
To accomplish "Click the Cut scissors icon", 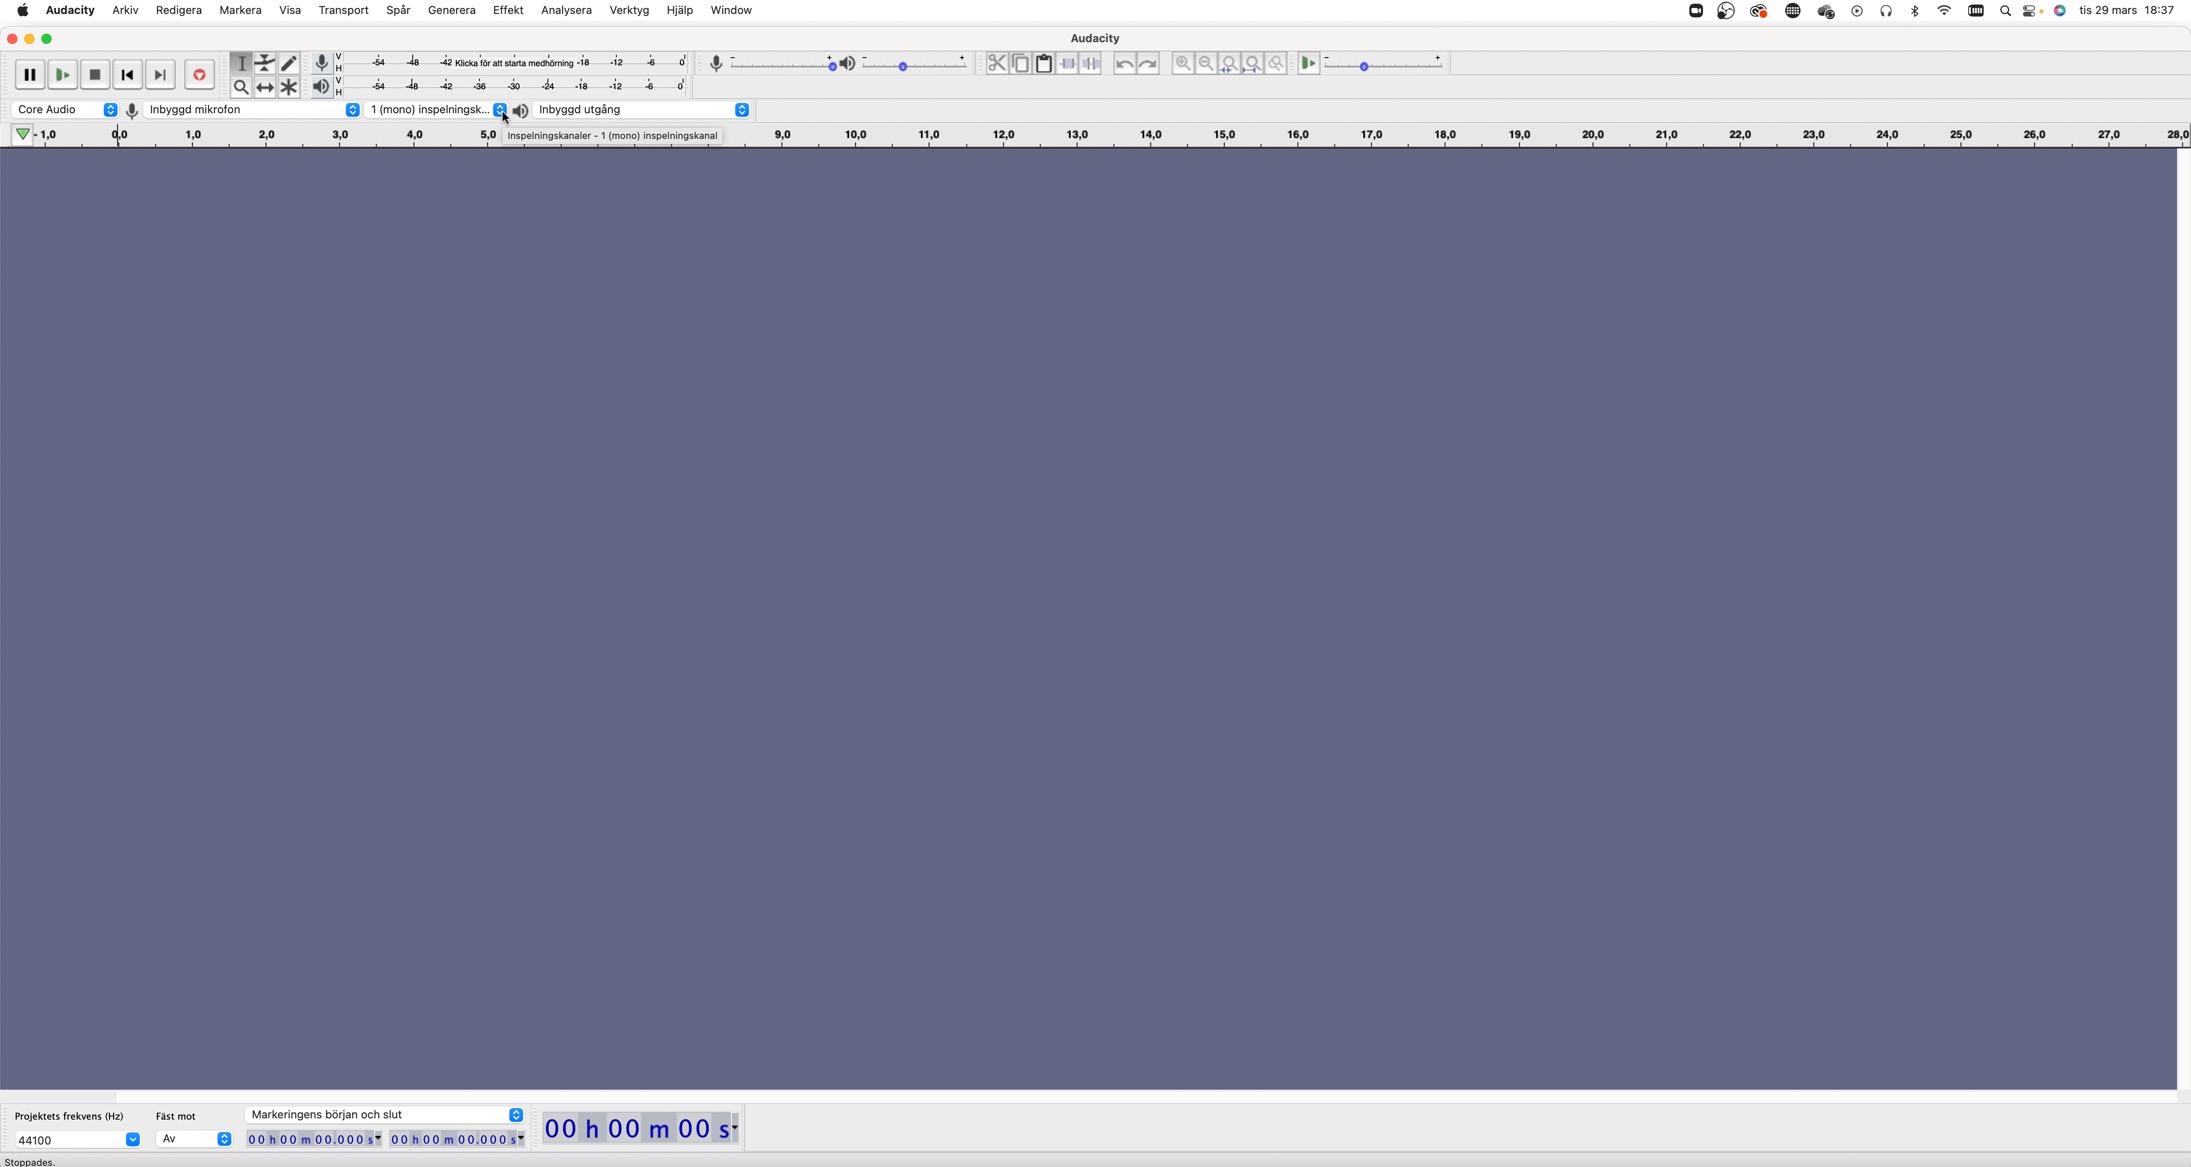I will click(x=996, y=63).
